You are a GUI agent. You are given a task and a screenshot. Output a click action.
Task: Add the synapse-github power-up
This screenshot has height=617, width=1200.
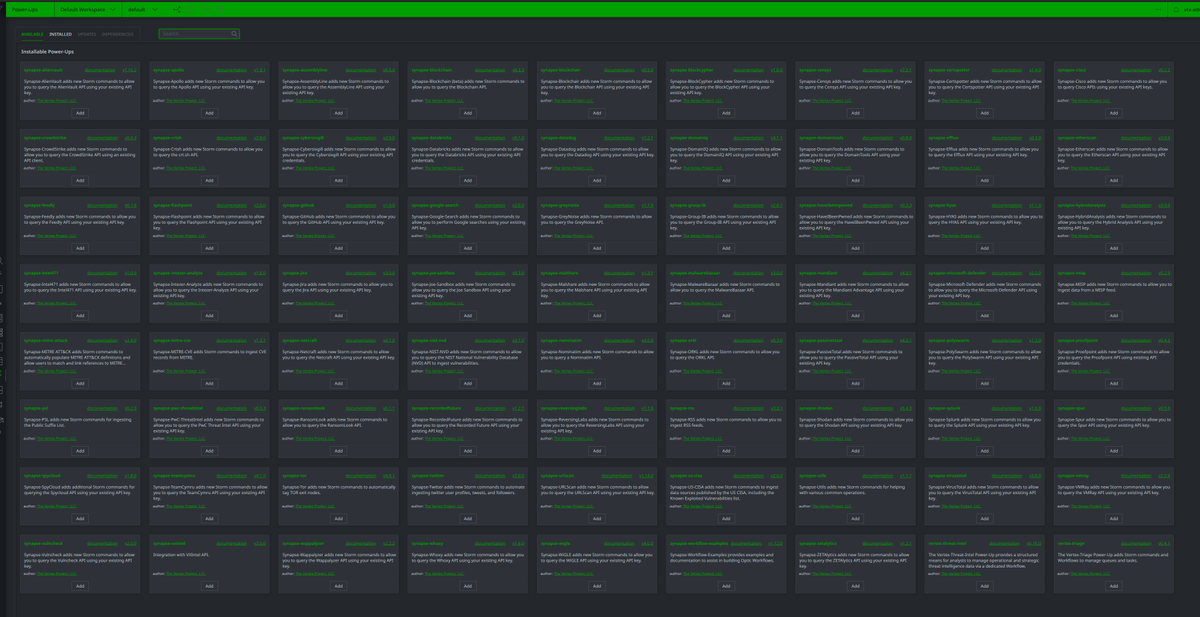[338, 248]
